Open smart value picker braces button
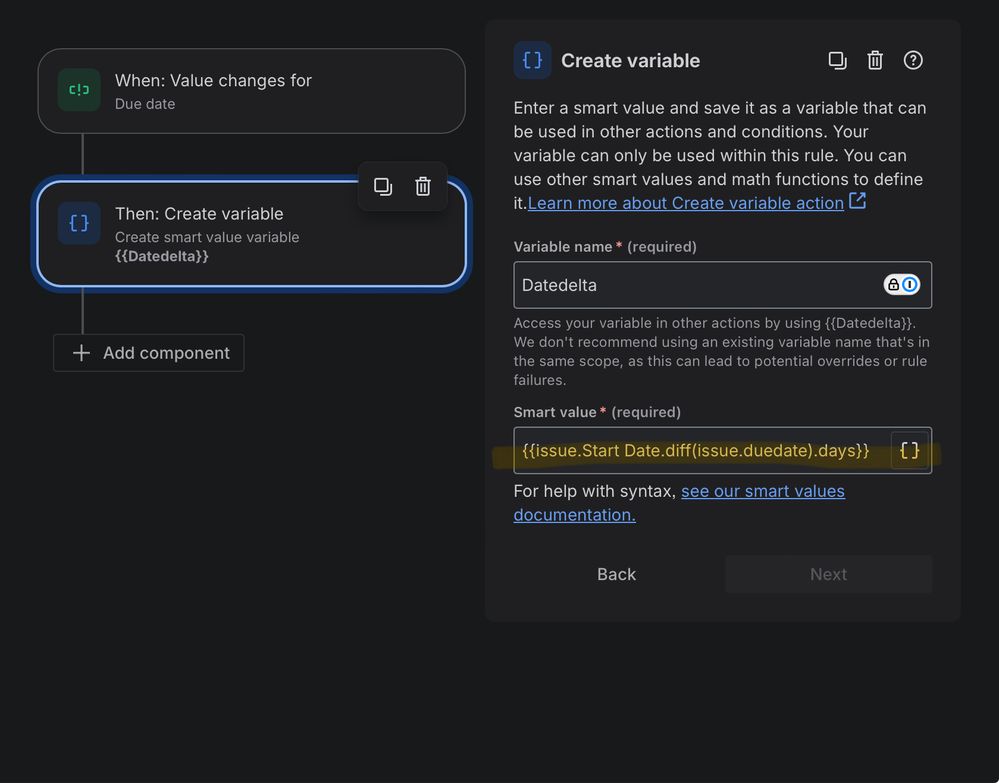The width and height of the screenshot is (999, 783). [x=910, y=450]
